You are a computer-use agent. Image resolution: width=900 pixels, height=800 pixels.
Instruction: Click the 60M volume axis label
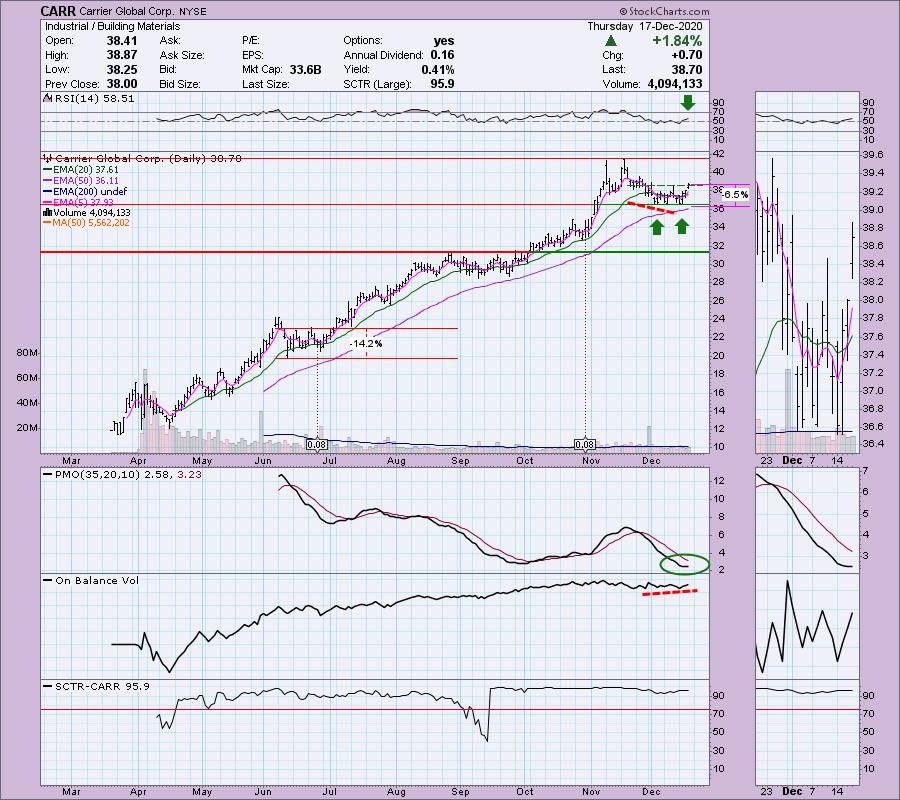(27, 378)
